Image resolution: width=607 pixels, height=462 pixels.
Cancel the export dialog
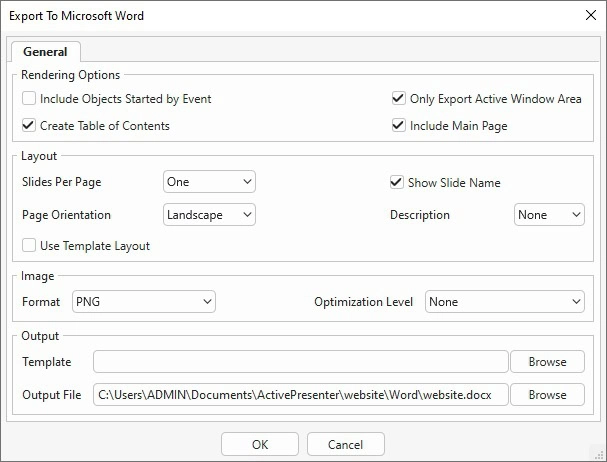346,444
